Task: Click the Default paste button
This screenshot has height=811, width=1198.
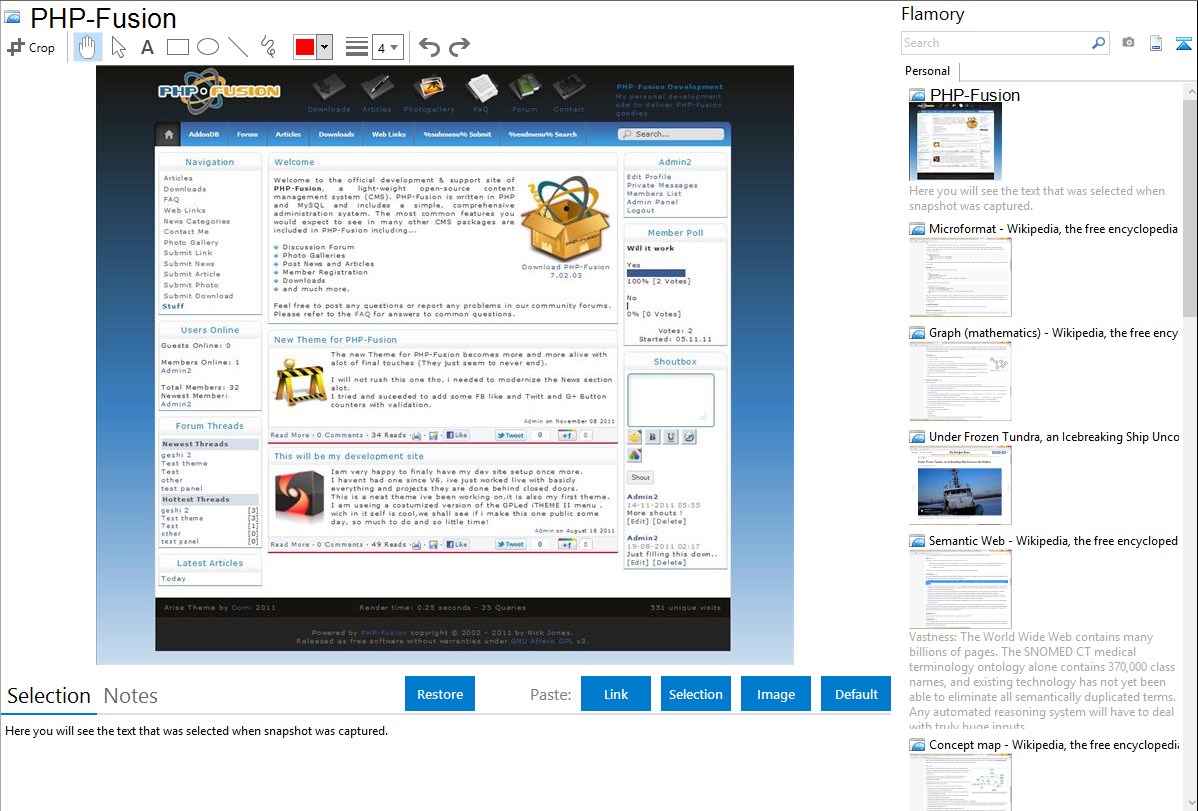Action: tap(856, 694)
